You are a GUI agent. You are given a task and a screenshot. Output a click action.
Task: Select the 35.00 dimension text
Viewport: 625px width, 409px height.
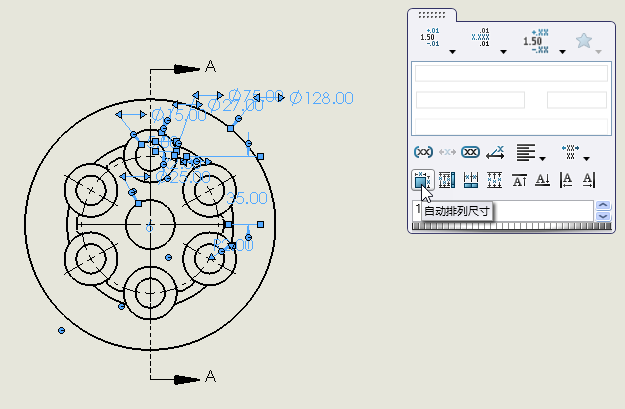tap(247, 198)
